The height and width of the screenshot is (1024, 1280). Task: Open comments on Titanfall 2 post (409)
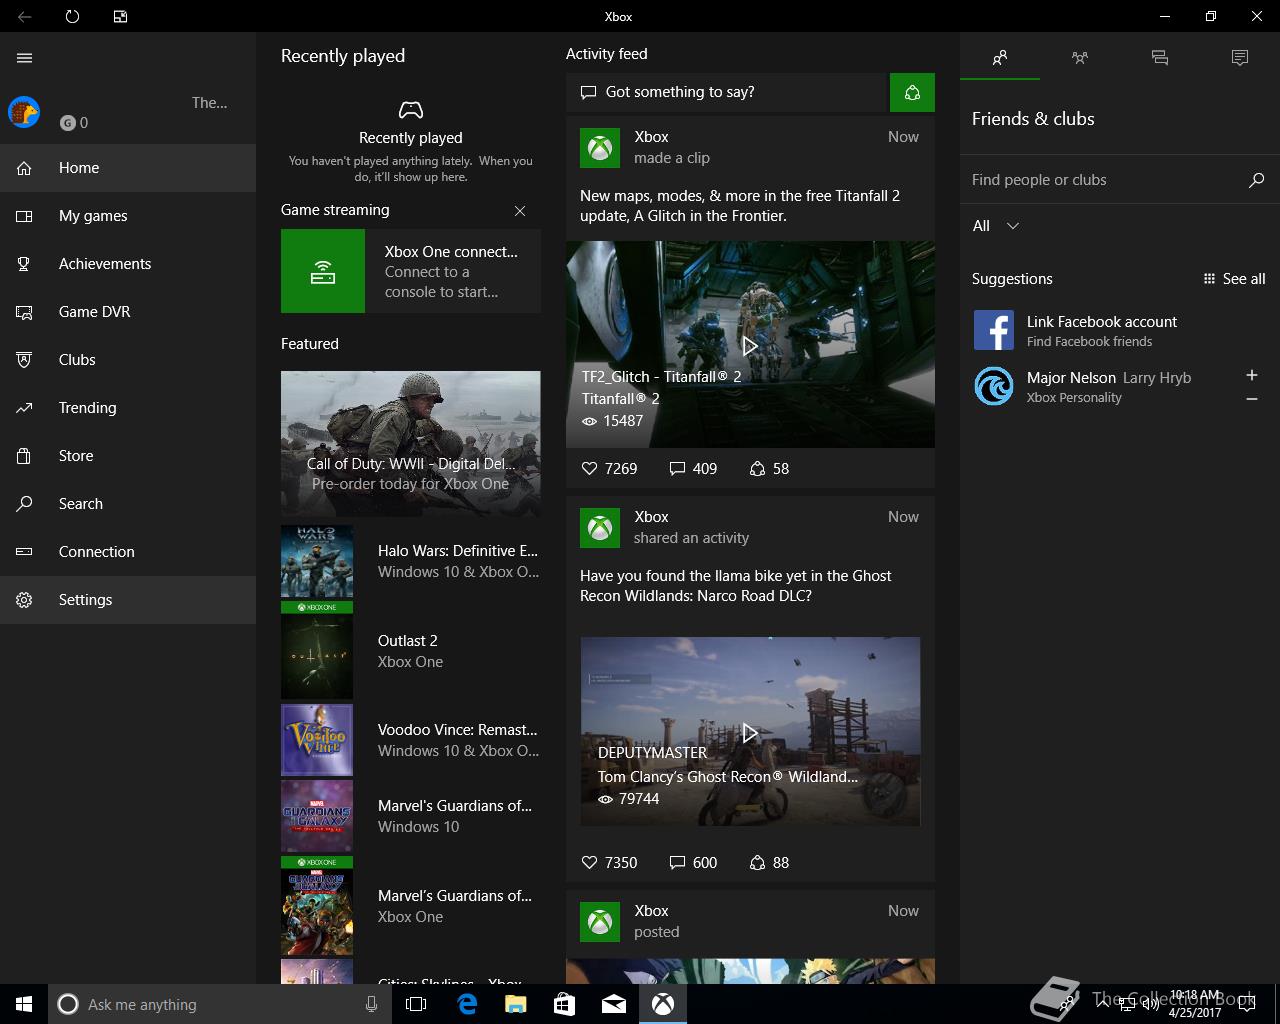(x=693, y=468)
